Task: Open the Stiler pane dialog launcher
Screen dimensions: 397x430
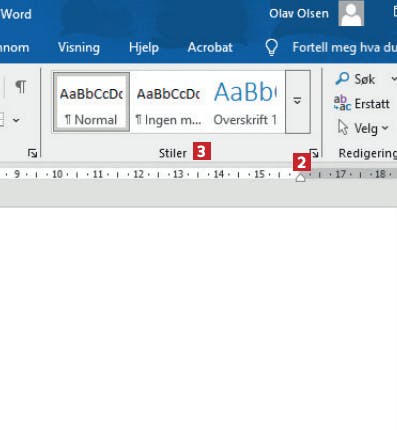Action: pos(314,153)
